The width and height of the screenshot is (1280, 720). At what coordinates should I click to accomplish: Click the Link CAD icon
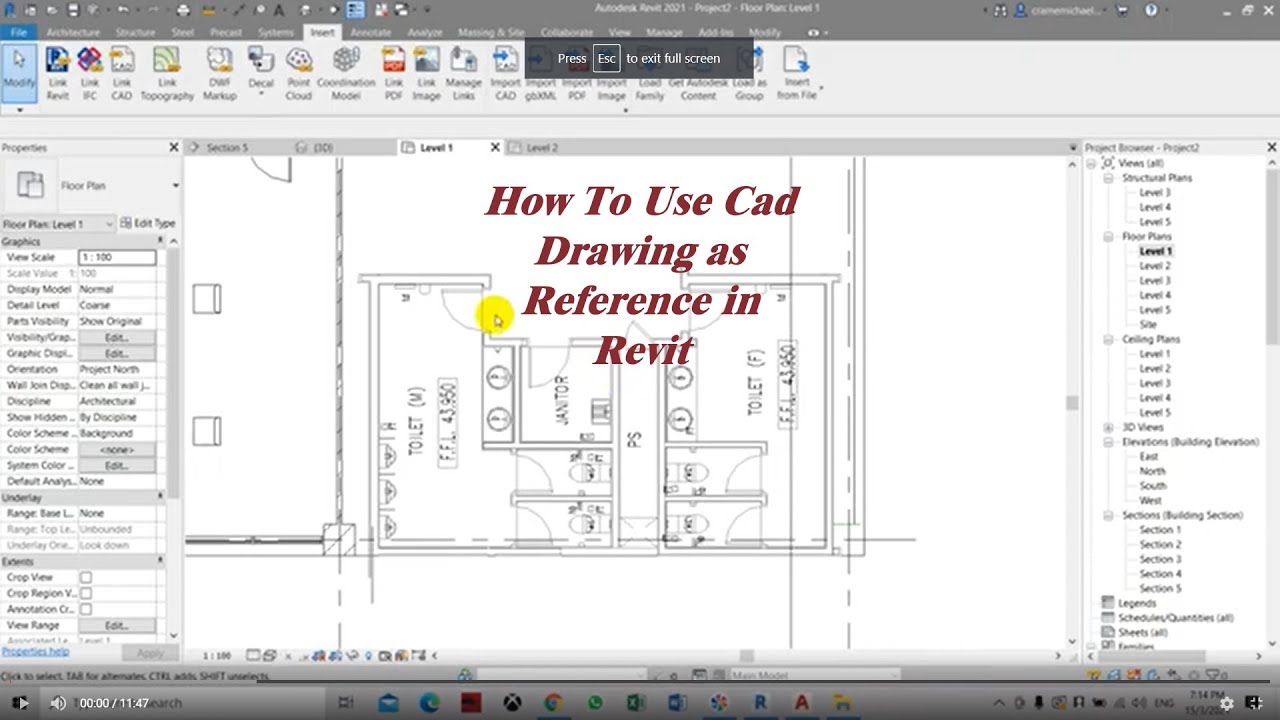click(122, 73)
